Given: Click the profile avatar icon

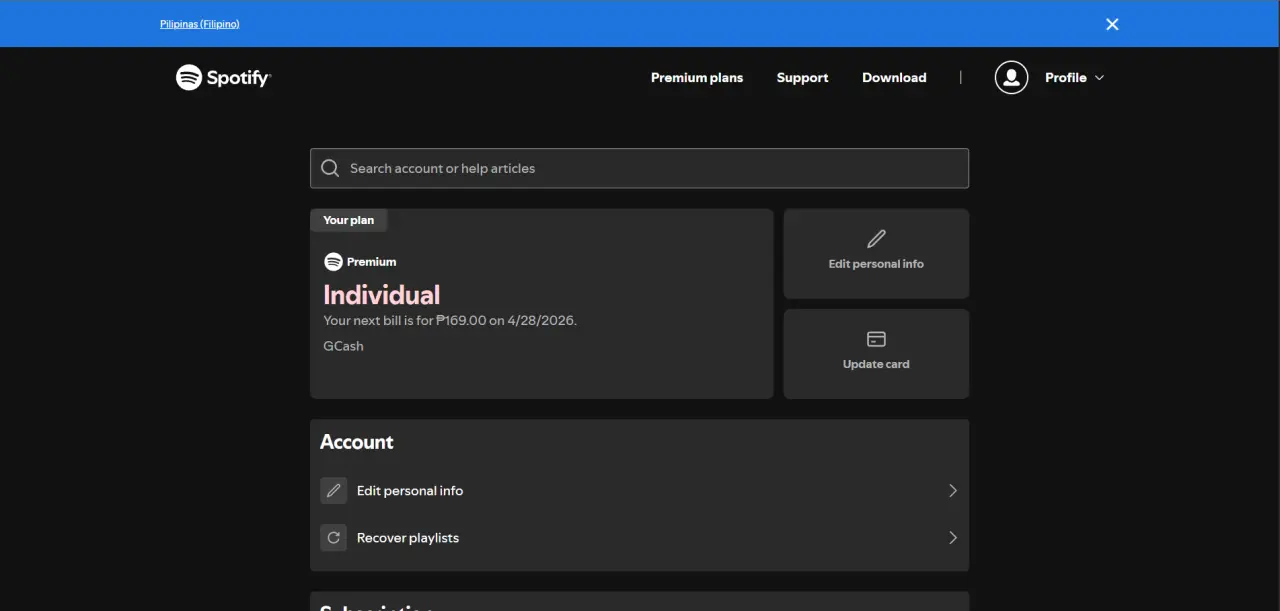Looking at the screenshot, I should [1011, 77].
